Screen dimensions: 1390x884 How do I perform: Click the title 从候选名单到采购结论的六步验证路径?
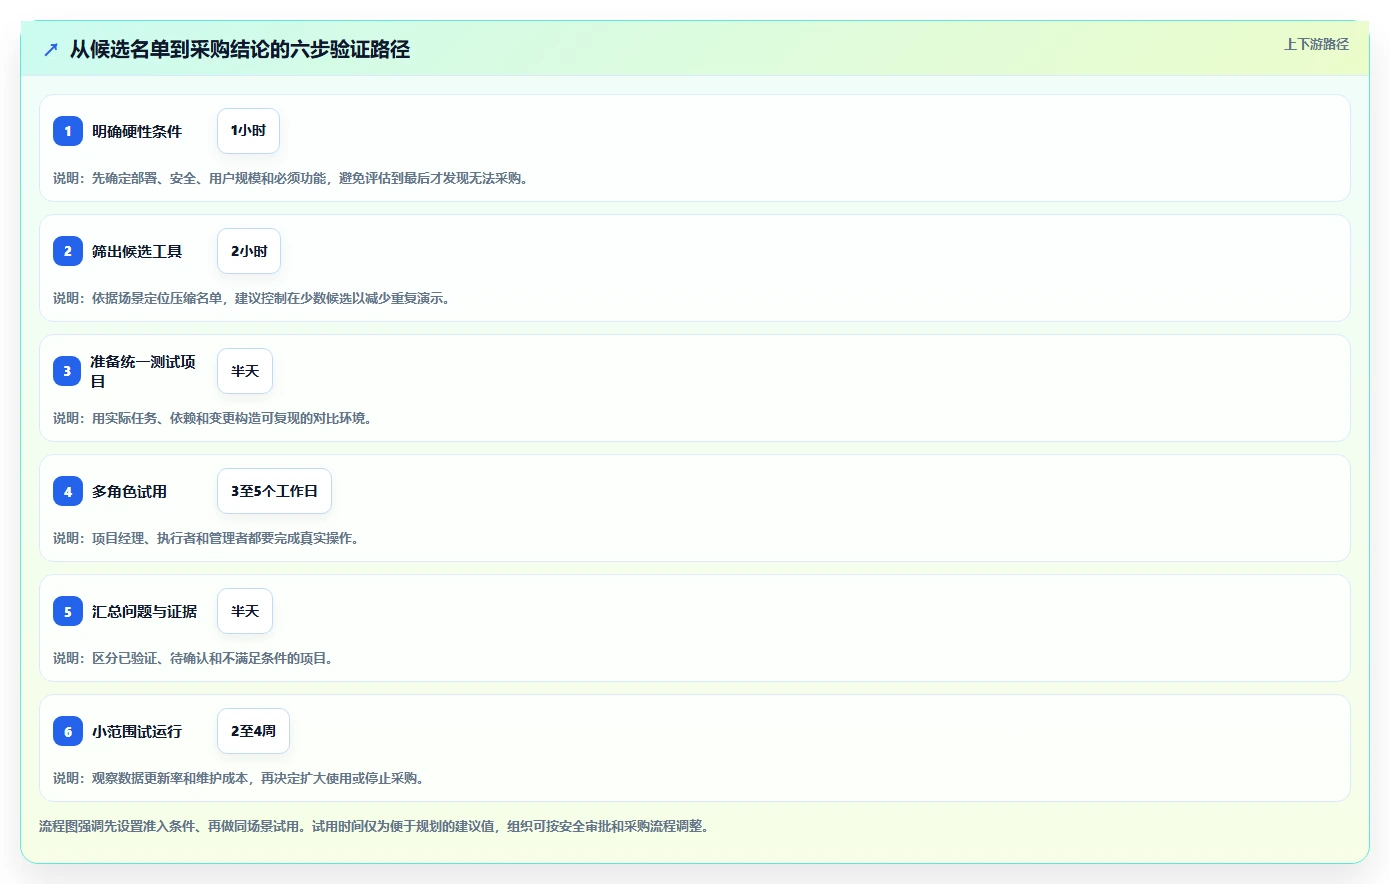pyautogui.click(x=240, y=49)
